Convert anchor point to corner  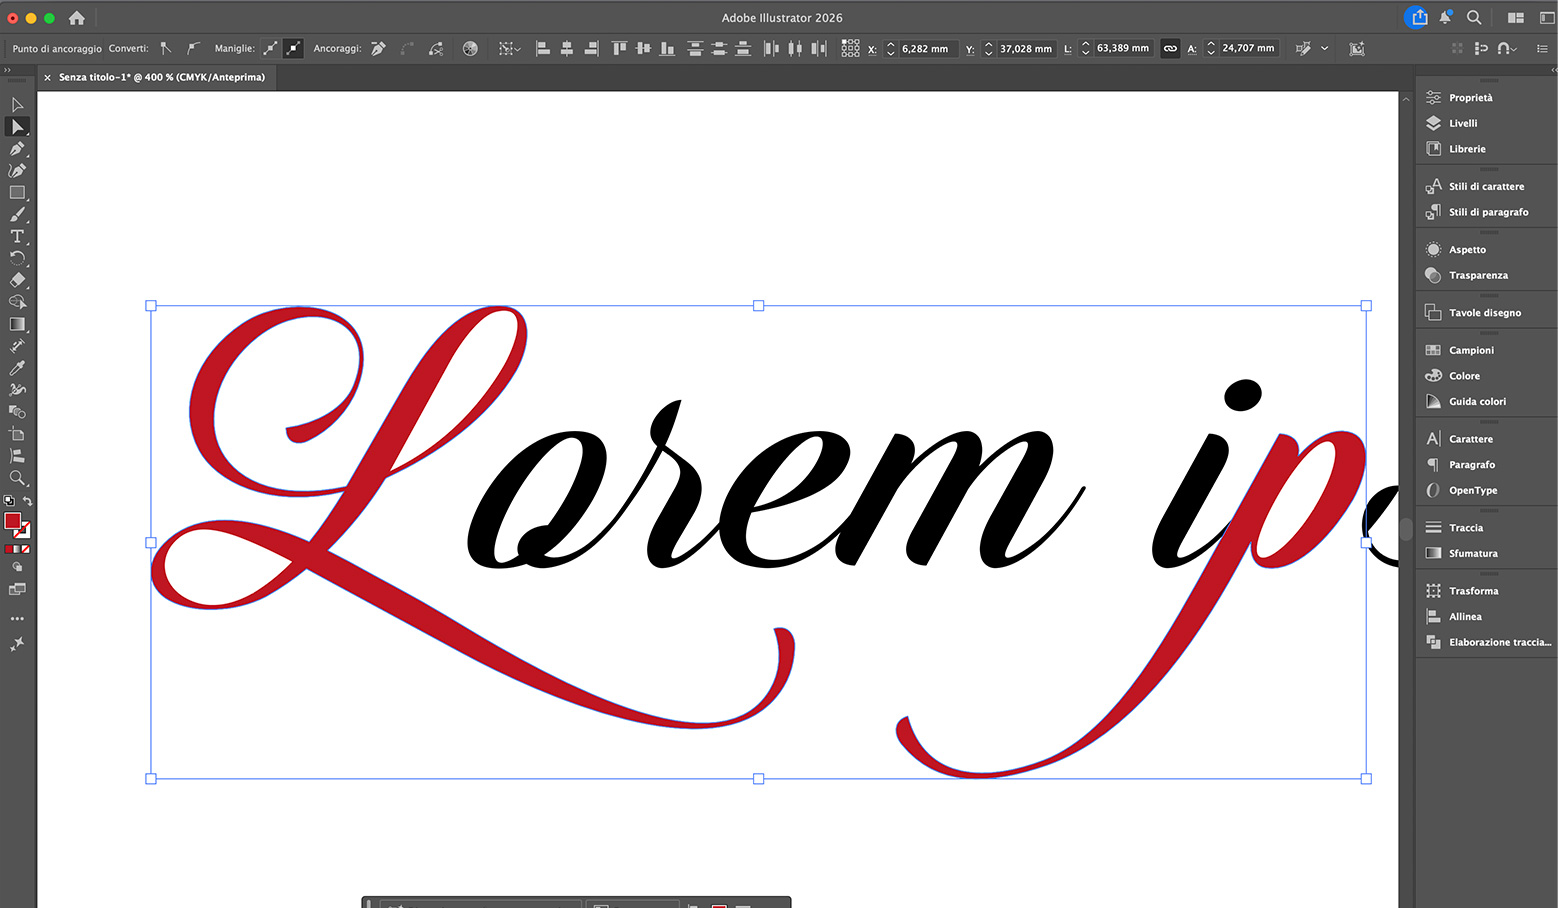click(x=166, y=48)
